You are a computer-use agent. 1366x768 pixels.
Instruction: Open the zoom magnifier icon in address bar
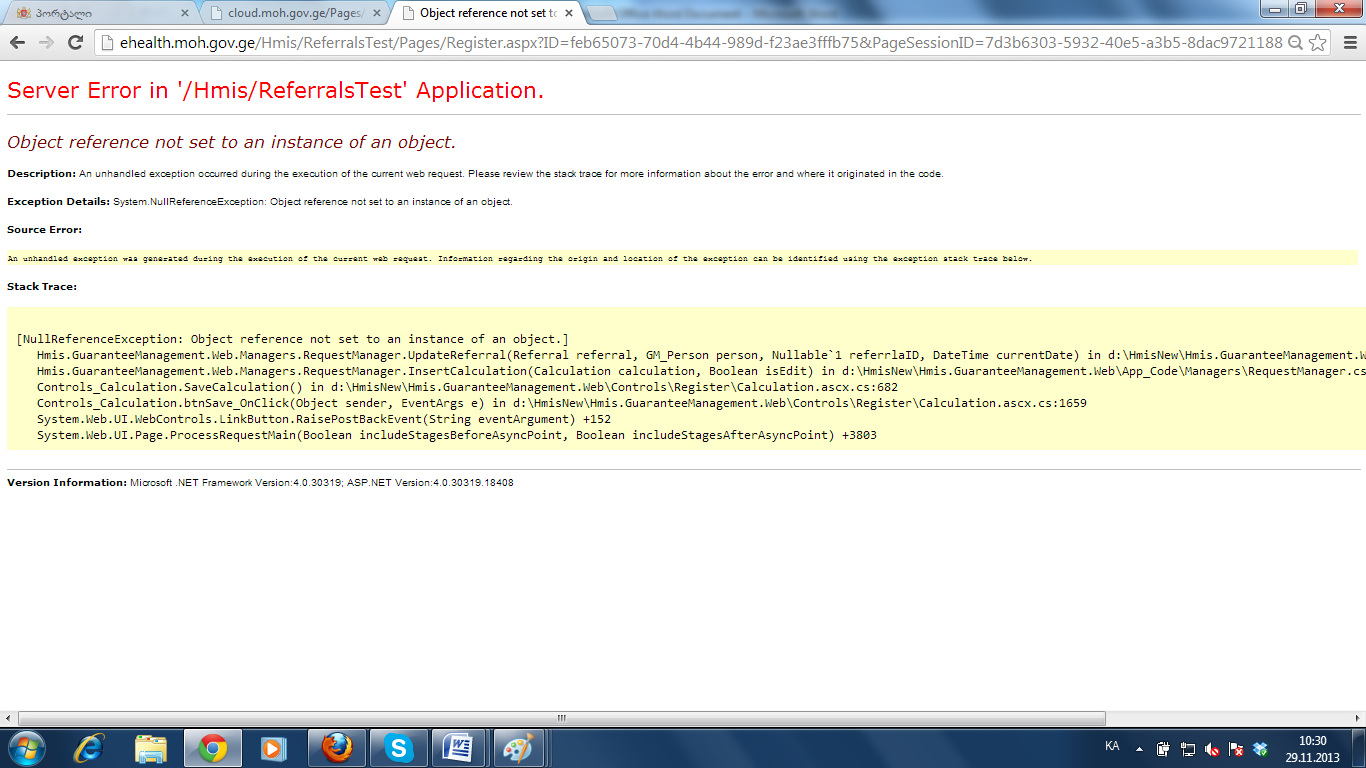1295,43
